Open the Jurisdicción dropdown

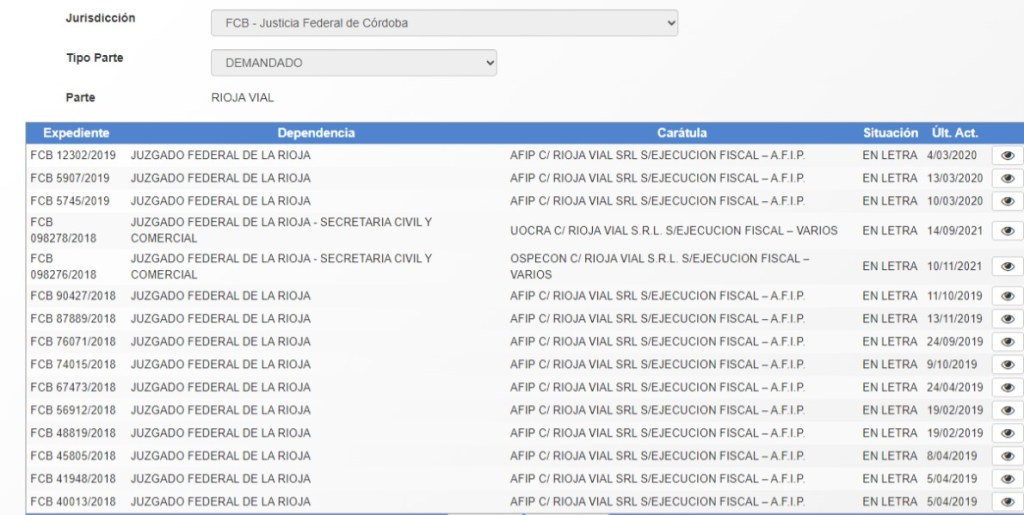pyautogui.click(x=444, y=23)
